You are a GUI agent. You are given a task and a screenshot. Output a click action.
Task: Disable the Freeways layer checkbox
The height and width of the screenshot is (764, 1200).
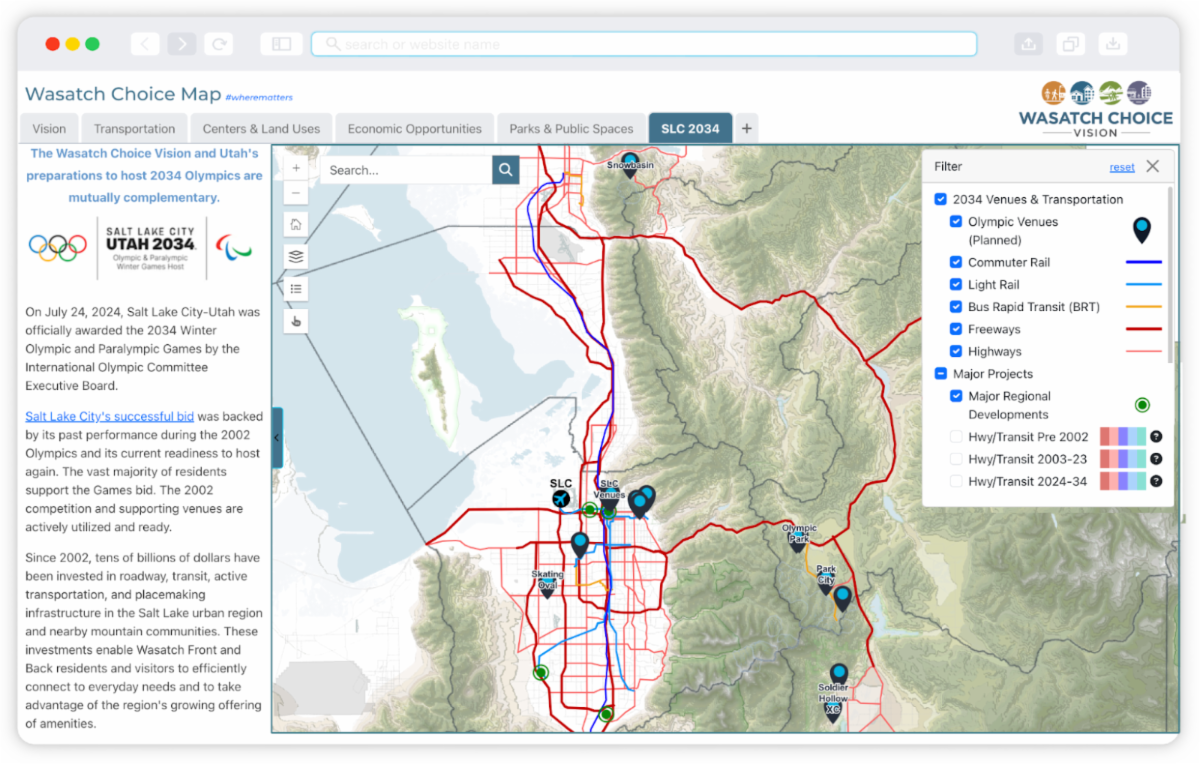[956, 329]
